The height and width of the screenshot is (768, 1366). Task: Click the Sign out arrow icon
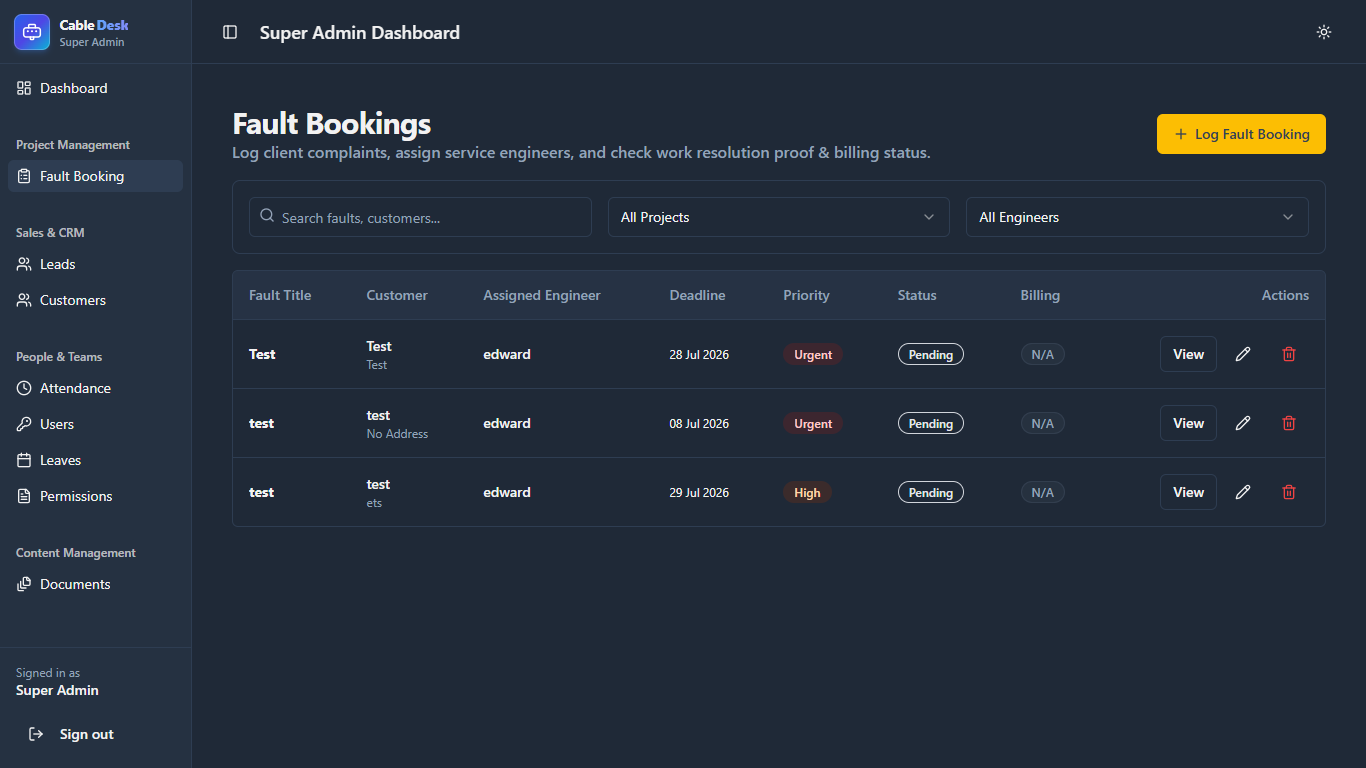pyautogui.click(x=36, y=734)
